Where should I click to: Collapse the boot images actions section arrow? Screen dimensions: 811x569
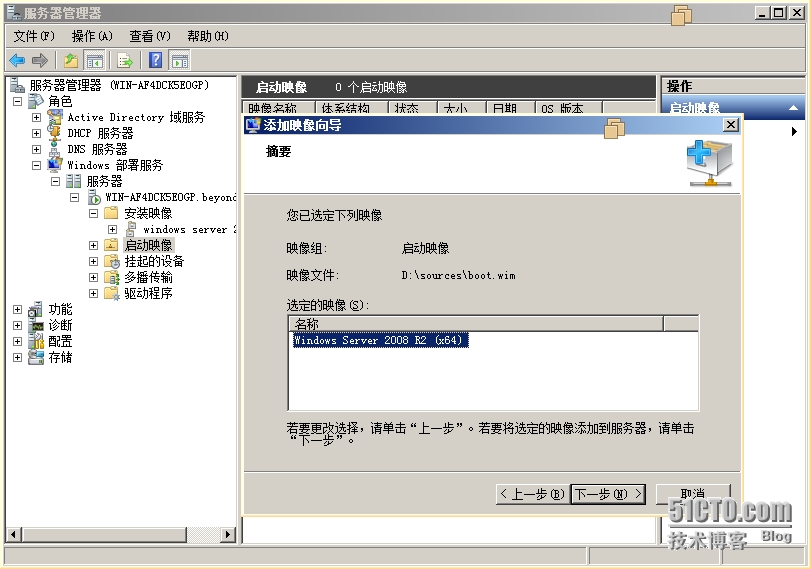pyautogui.click(x=793, y=108)
